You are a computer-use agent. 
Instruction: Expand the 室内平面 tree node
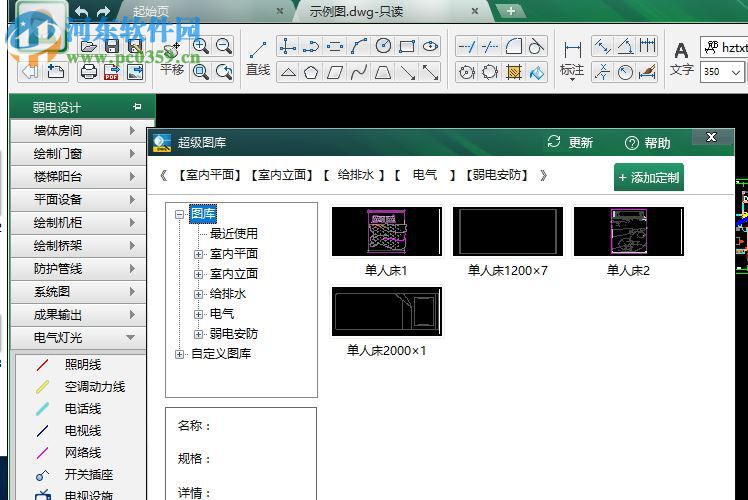point(198,254)
